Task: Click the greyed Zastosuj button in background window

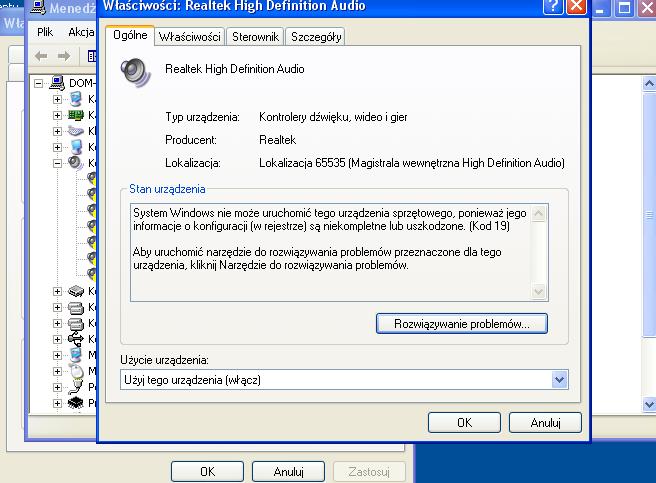Action: pos(369,472)
